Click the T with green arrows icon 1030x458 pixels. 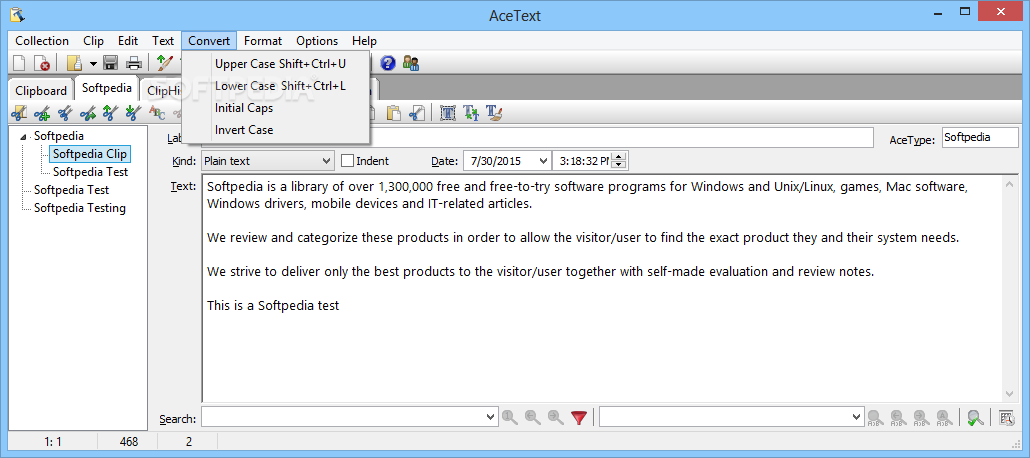(471, 113)
